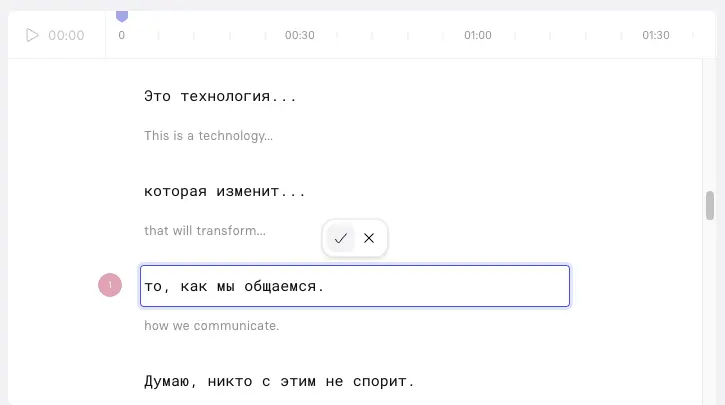
Task: Click the 01:30 timeline mark
Action: (x=656, y=35)
